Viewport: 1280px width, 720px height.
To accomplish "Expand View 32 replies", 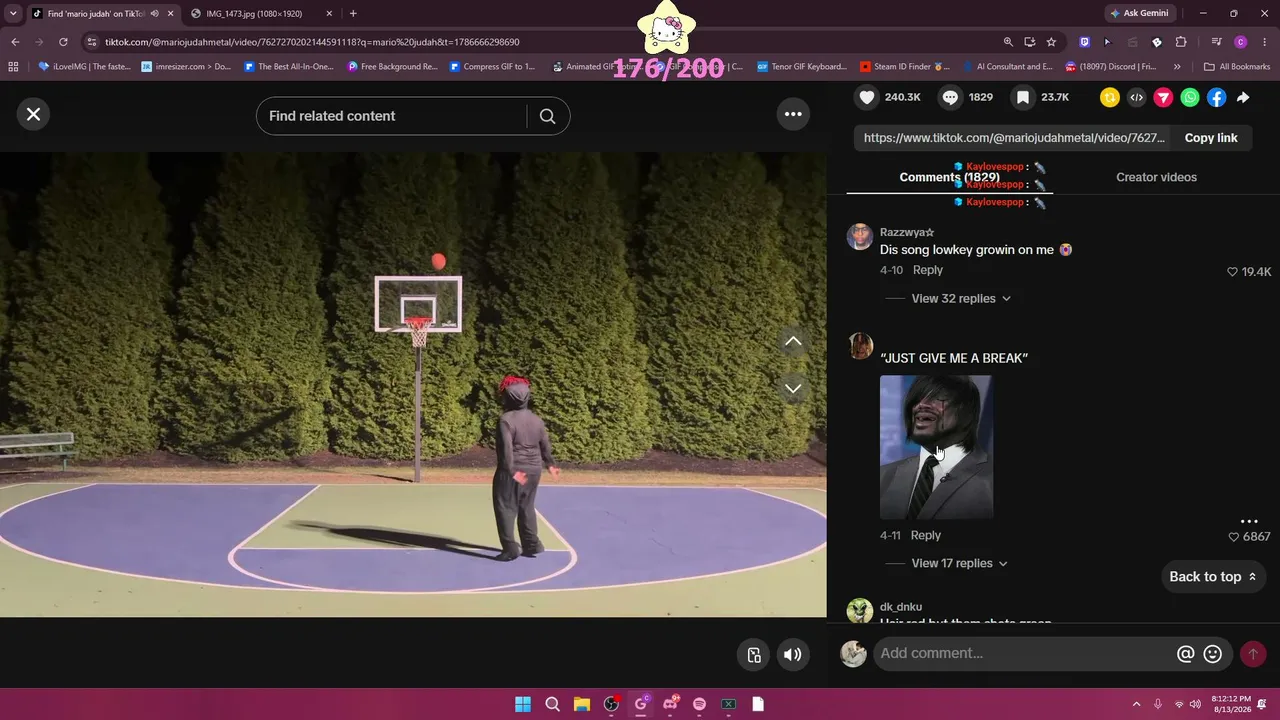I will click(961, 298).
